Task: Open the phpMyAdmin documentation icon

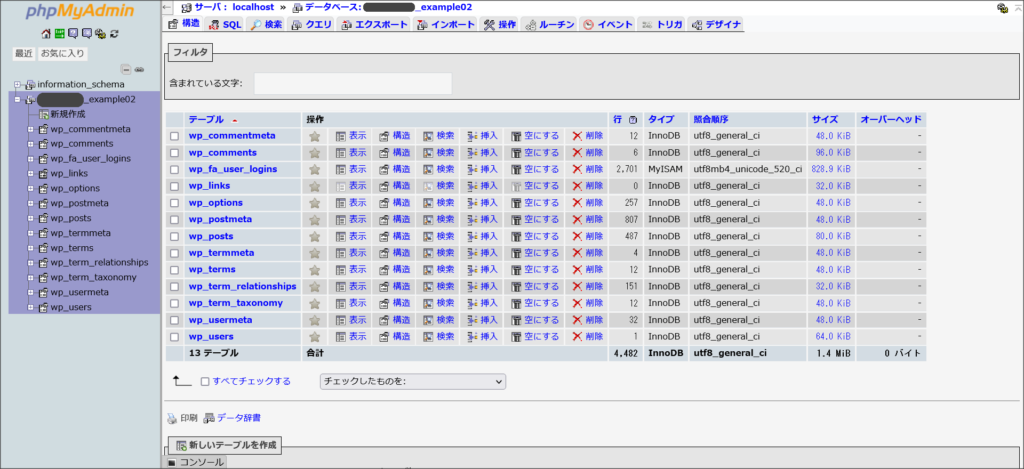Action: click(x=73, y=33)
